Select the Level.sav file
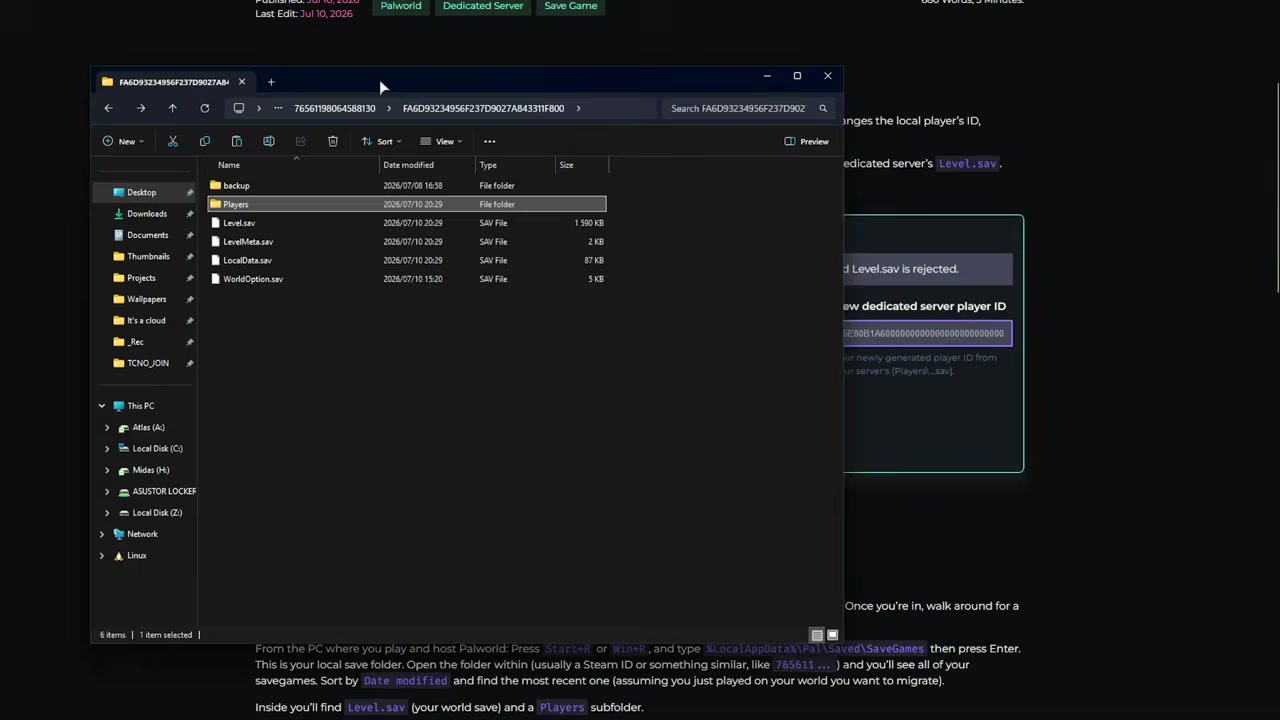The width and height of the screenshot is (1280, 720). click(x=406, y=223)
